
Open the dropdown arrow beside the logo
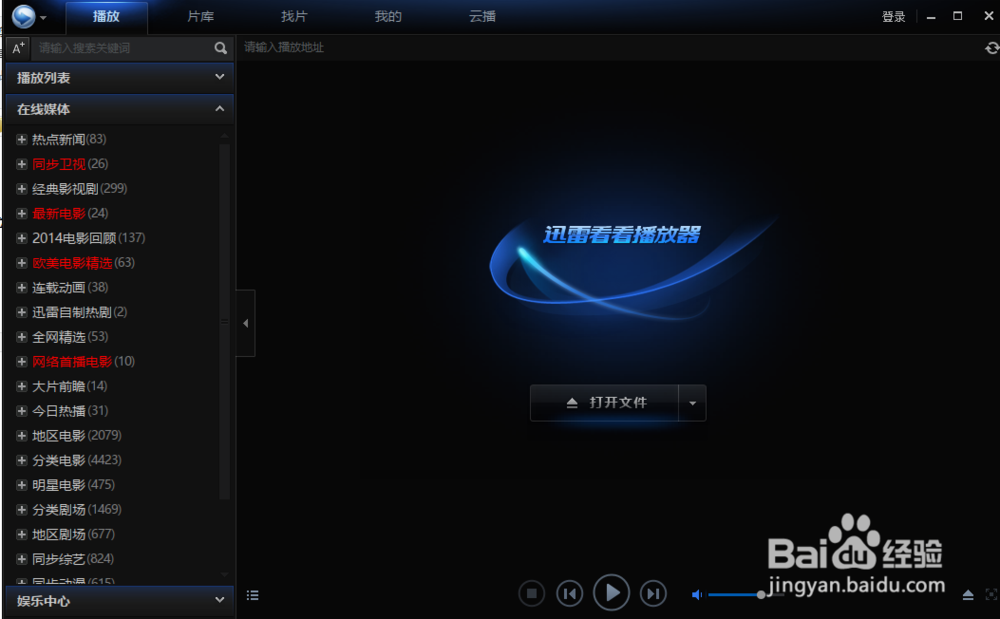[43, 18]
